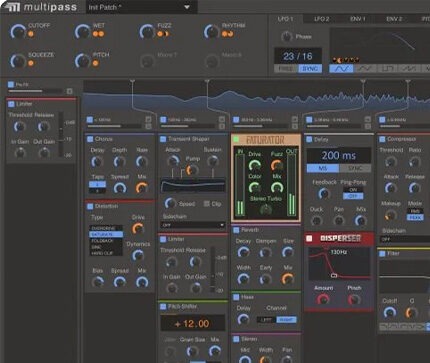Image resolution: width=430 pixels, height=363 pixels.
Task: Toggle the Transient Shaper module power
Action: point(163,139)
